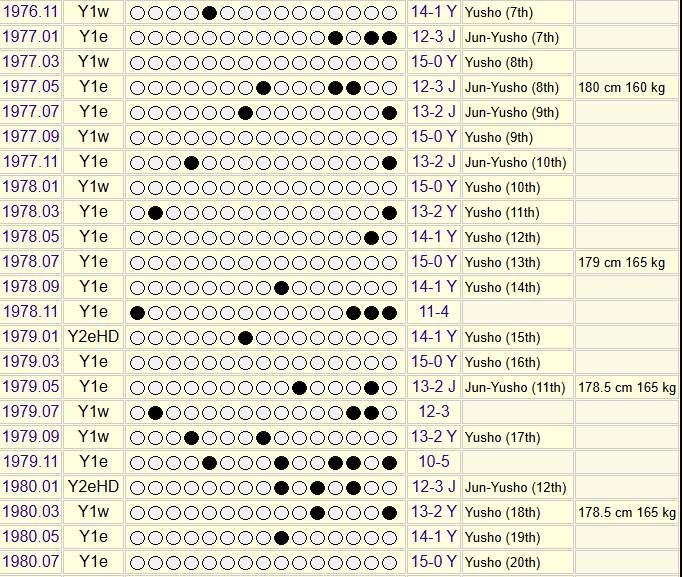Click the lone black loss circle in 1979.01 row
683x577 pixels.
pos(246,338)
